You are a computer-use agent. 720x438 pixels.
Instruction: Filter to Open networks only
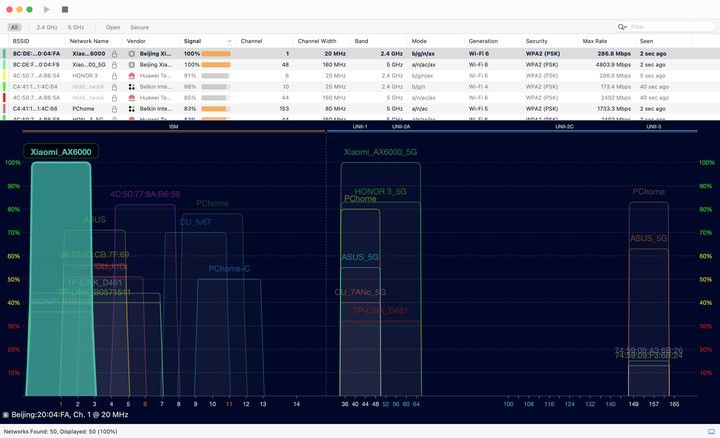pos(113,27)
